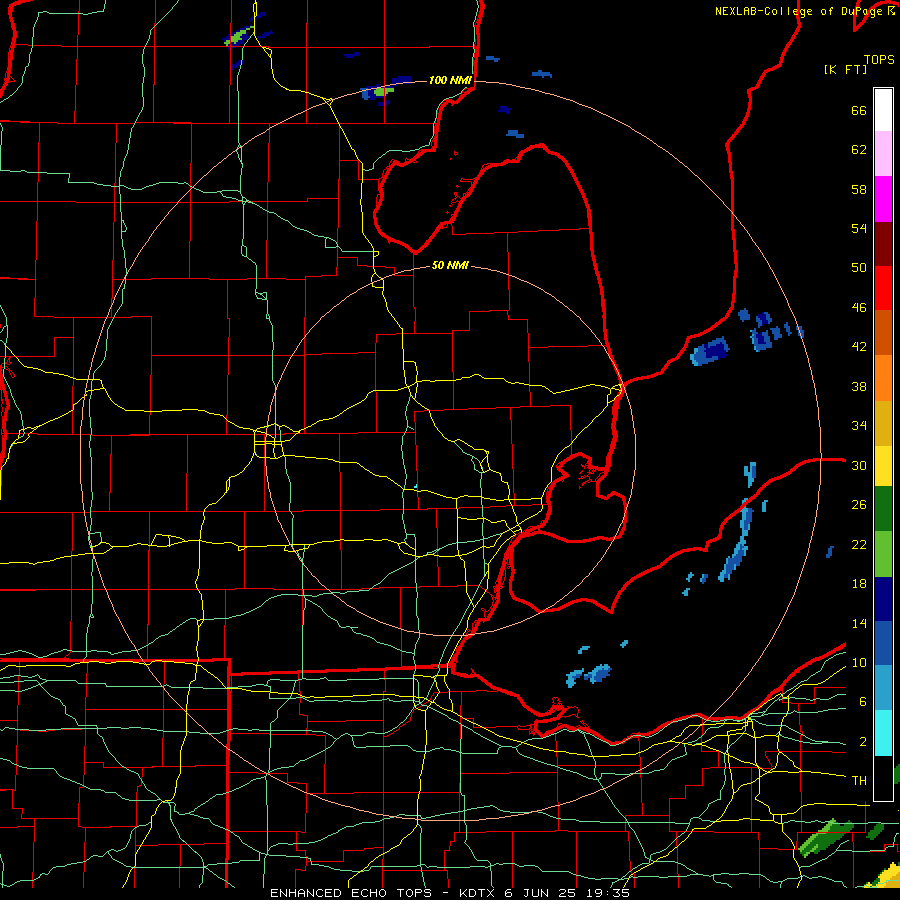Image resolution: width=900 pixels, height=900 pixels.
Task: Click the light blue 14 kft legend swatch
Action: tap(883, 688)
